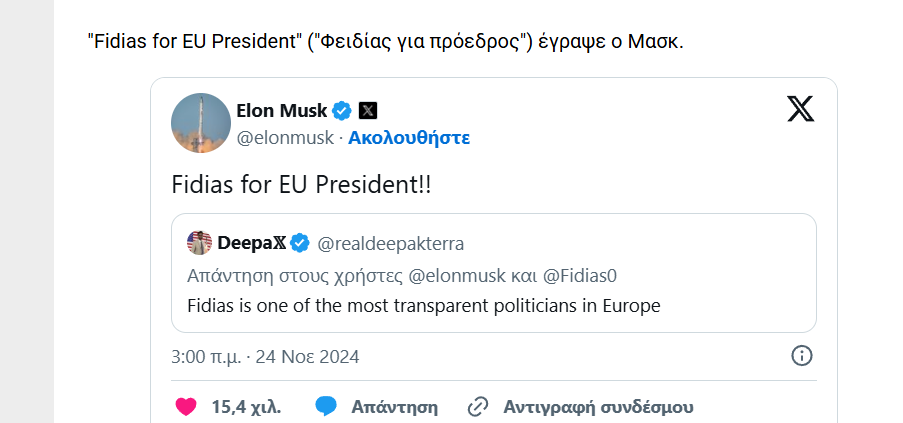
Task: Click the info circle icon beside timestamp
Action: pos(801,356)
